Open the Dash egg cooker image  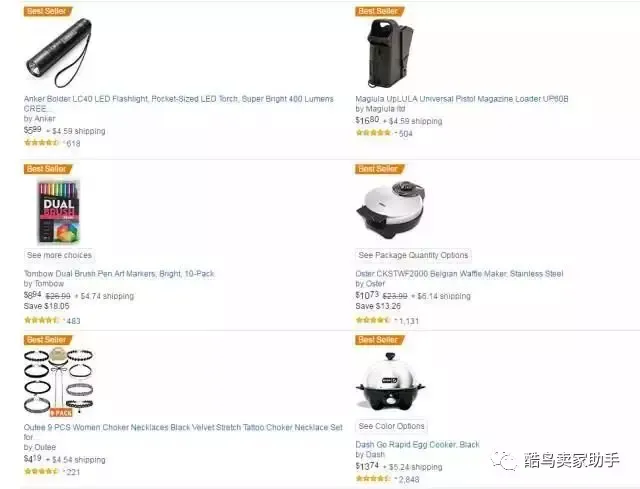pyautogui.click(x=390, y=381)
